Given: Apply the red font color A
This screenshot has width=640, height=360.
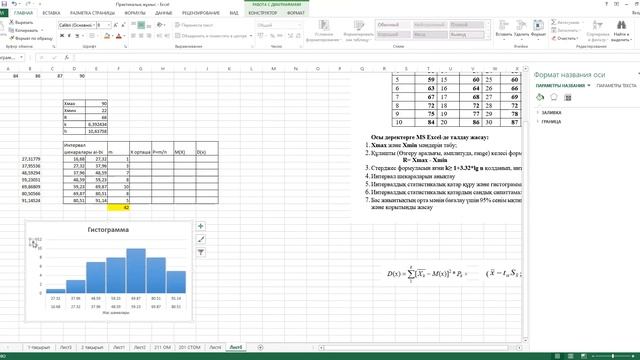Looking at the screenshot, I should [119, 36].
